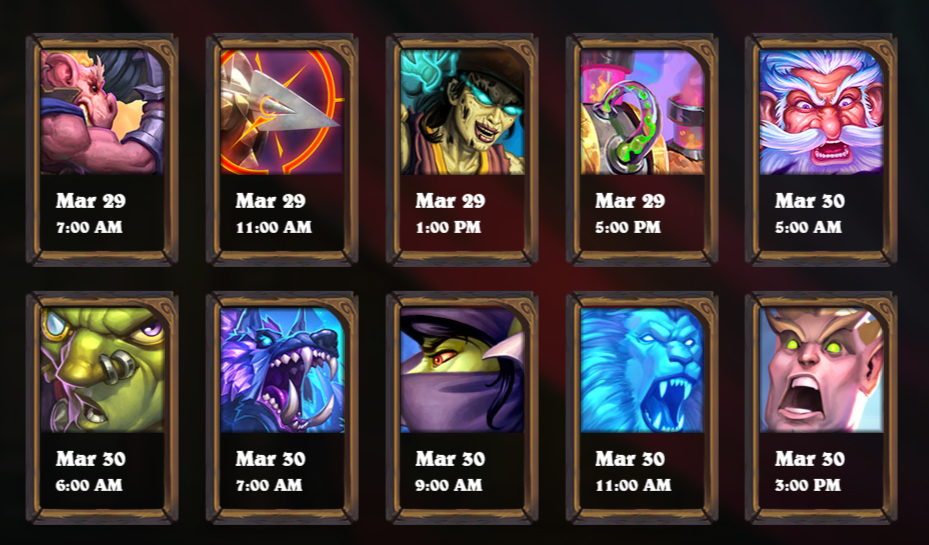The height and width of the screenshot is (545, 929).
Task: Open the pig-man card art for Mar 29 7:00 AM
Action: pyautogui.click(x=102, y=111)
